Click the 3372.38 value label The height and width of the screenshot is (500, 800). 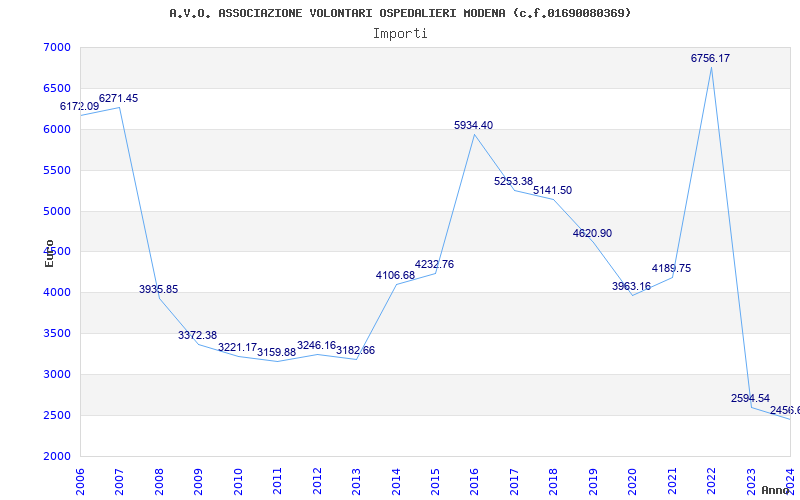tap(197, 335)
